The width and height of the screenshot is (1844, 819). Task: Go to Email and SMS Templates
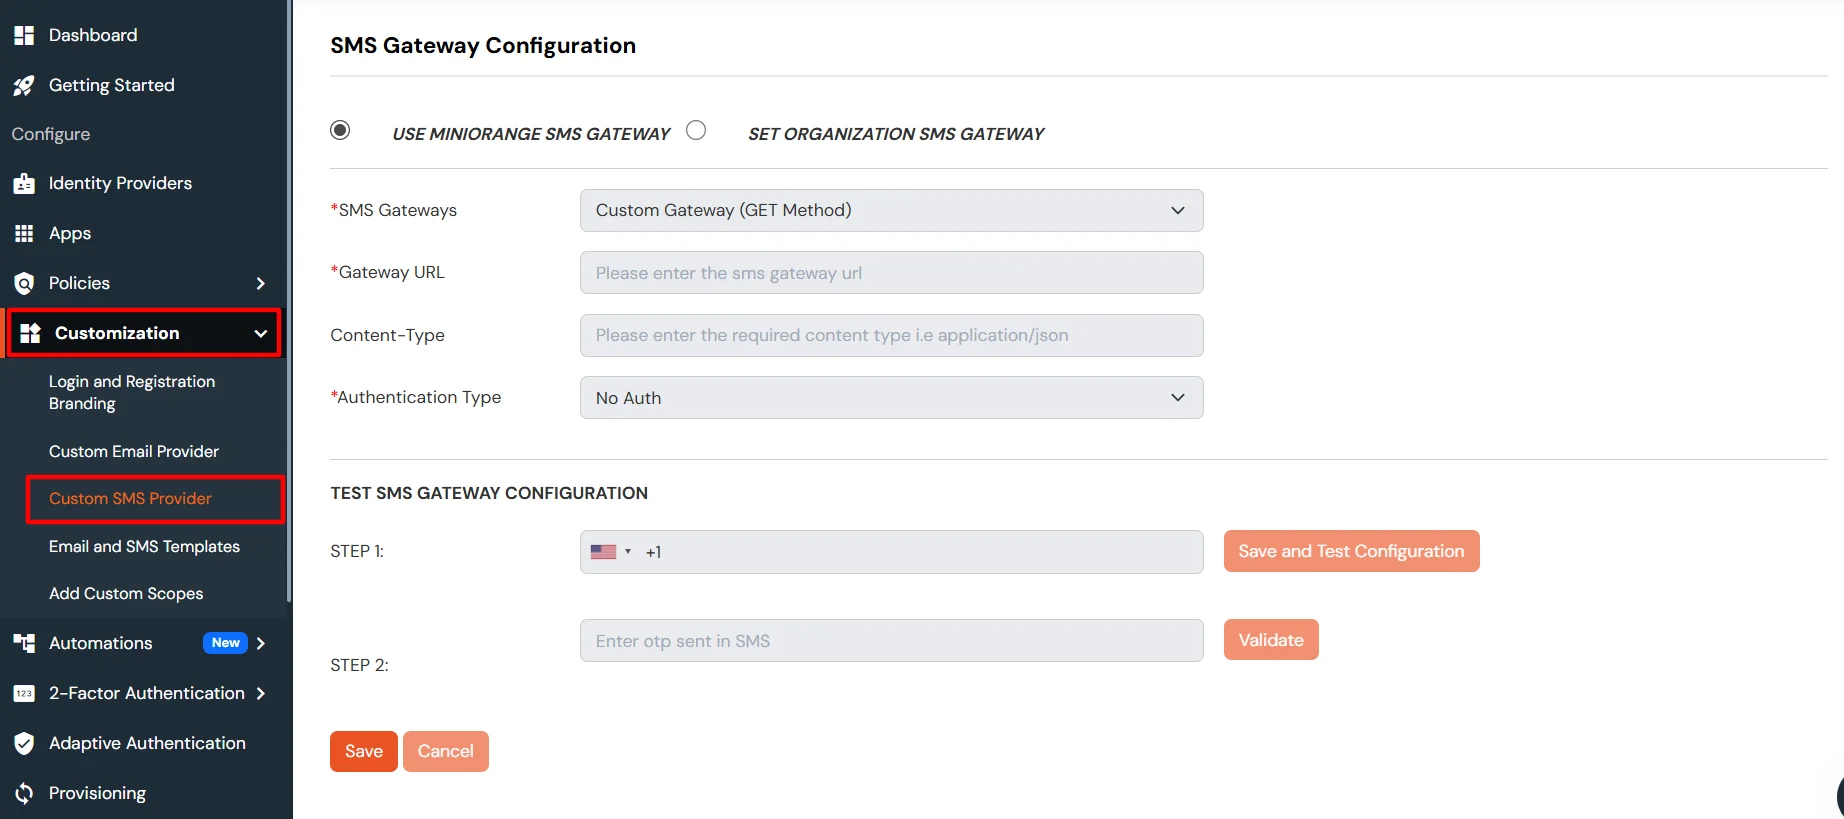point(144,546)
